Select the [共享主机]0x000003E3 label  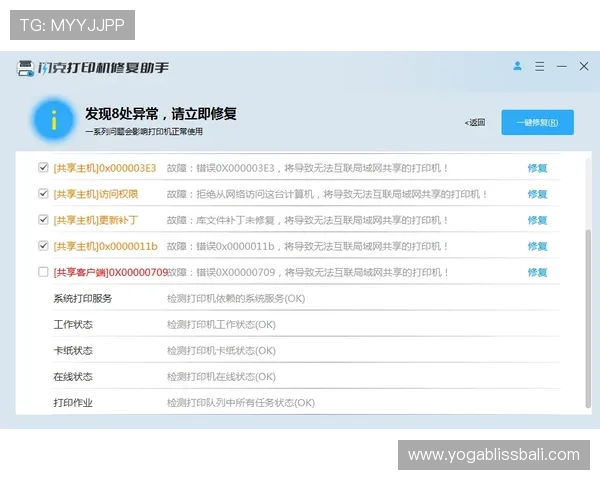[105, 168]
